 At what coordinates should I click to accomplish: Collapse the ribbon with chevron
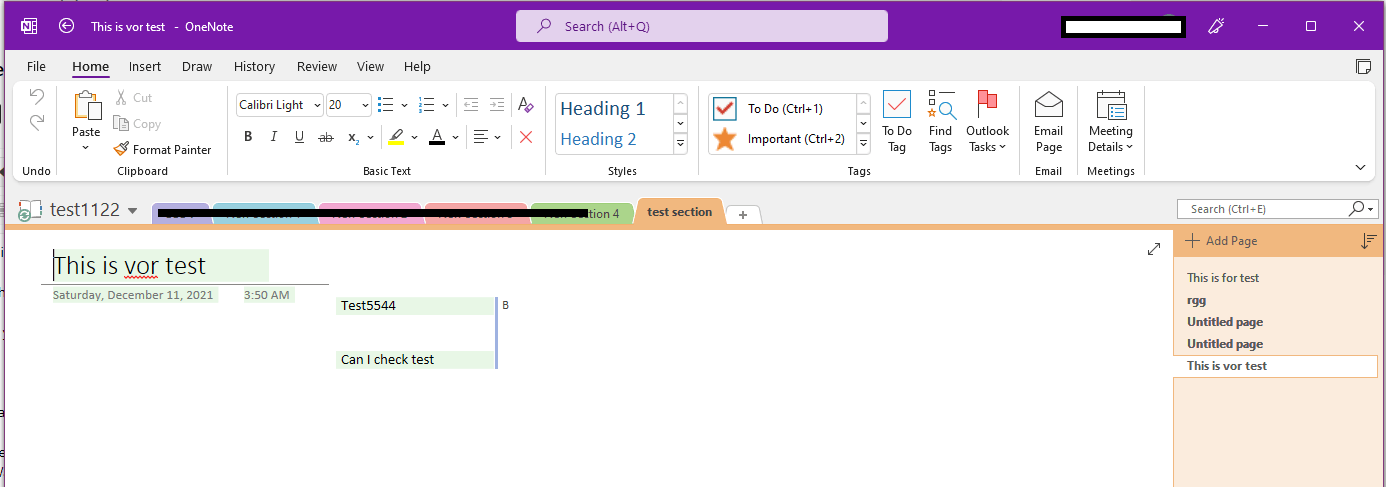pos(1360,168)
